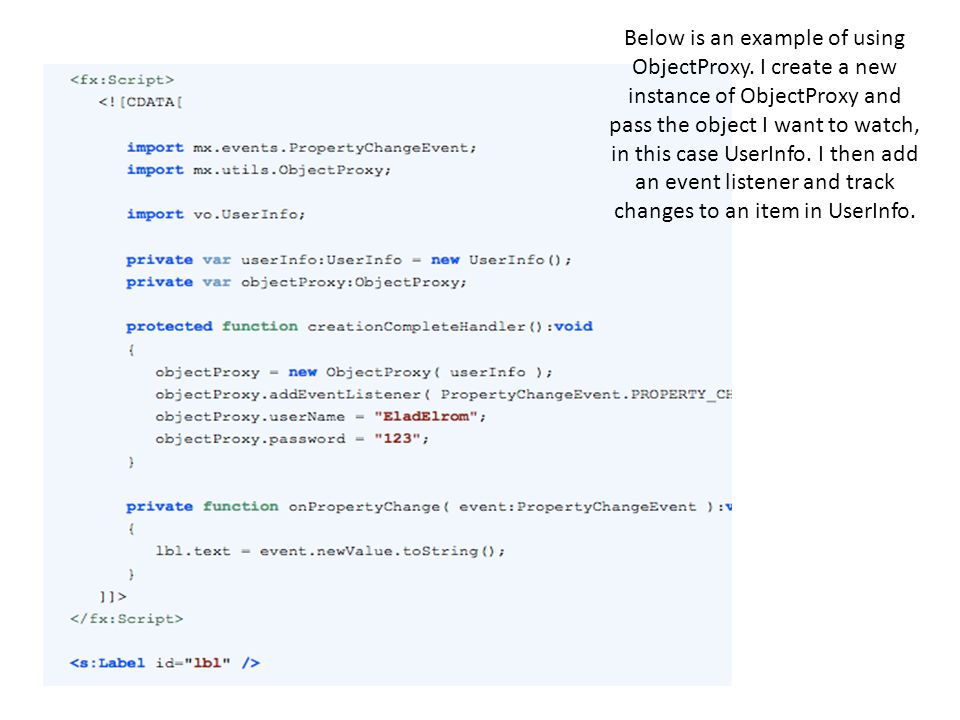Click the "EladElrom" string literal

tap(426, 416)
